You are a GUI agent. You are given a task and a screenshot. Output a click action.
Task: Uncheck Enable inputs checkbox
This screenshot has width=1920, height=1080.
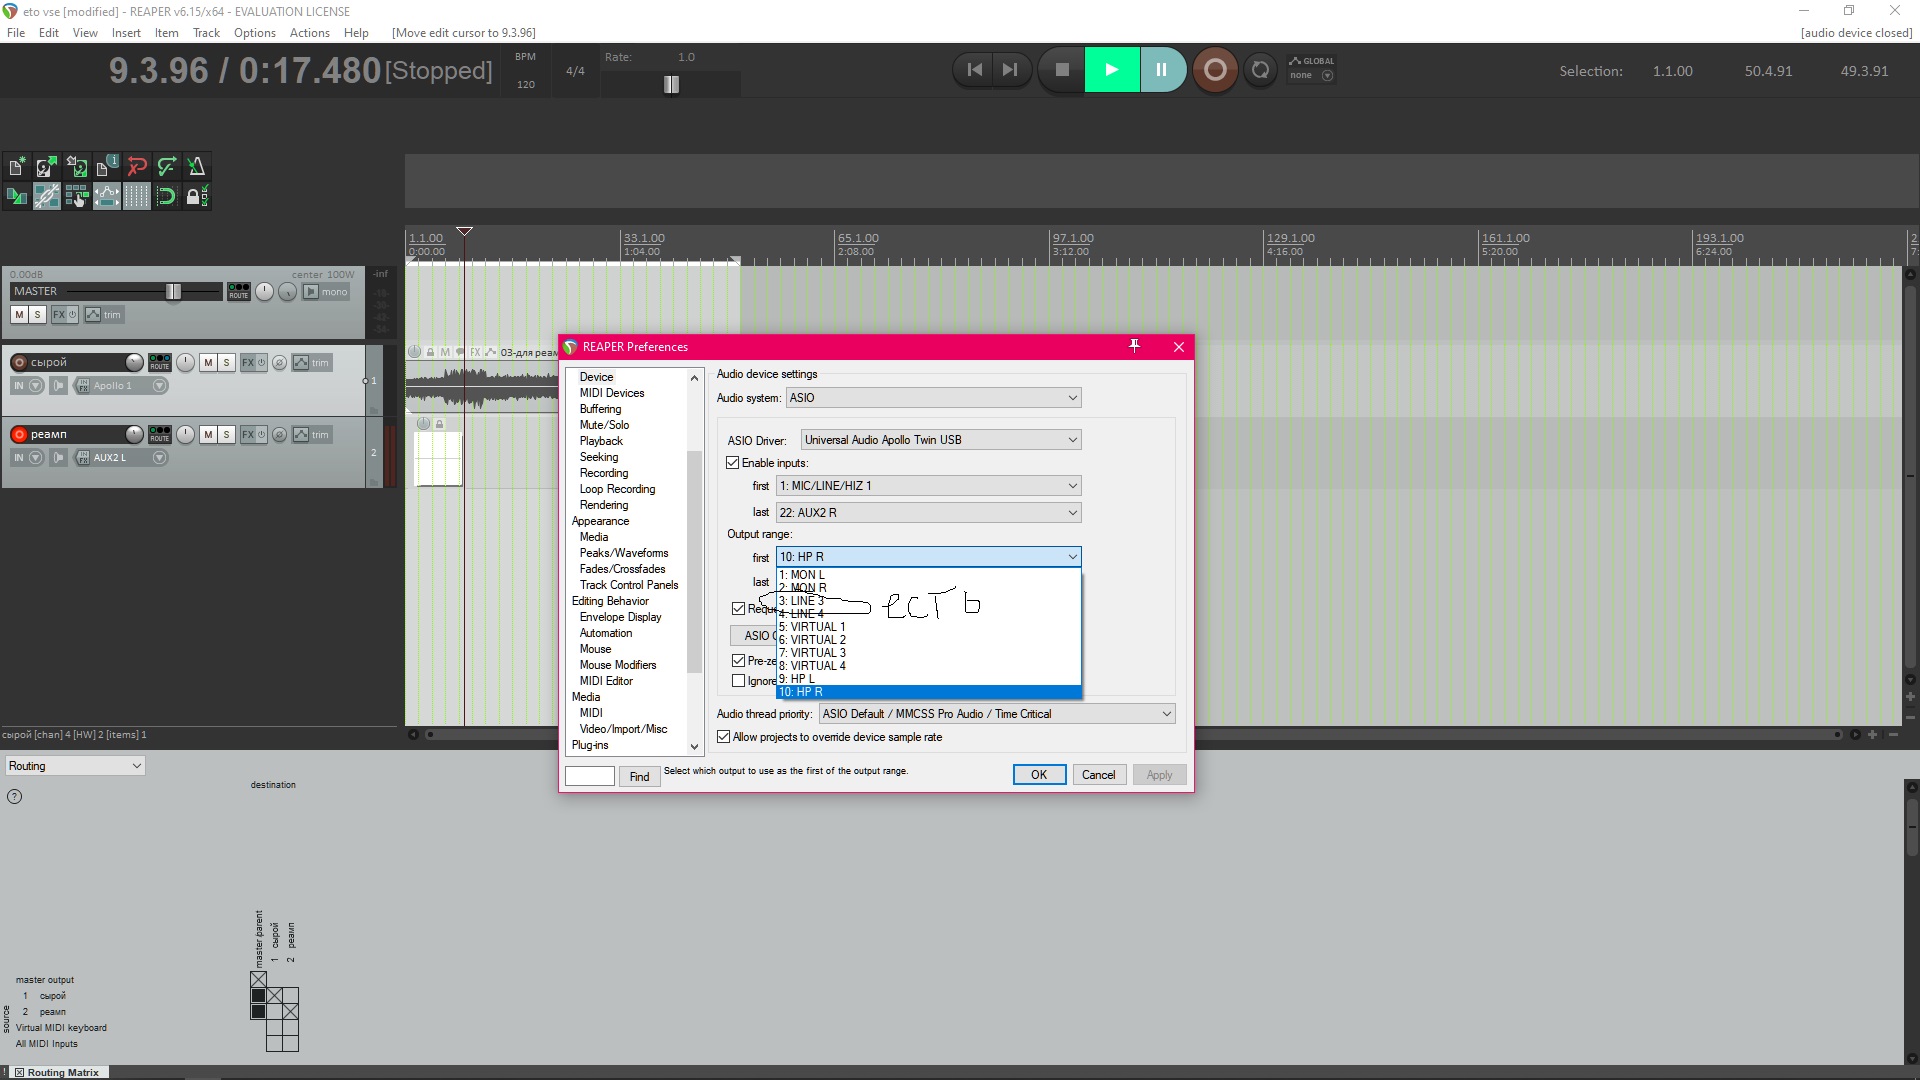(733, 463)
